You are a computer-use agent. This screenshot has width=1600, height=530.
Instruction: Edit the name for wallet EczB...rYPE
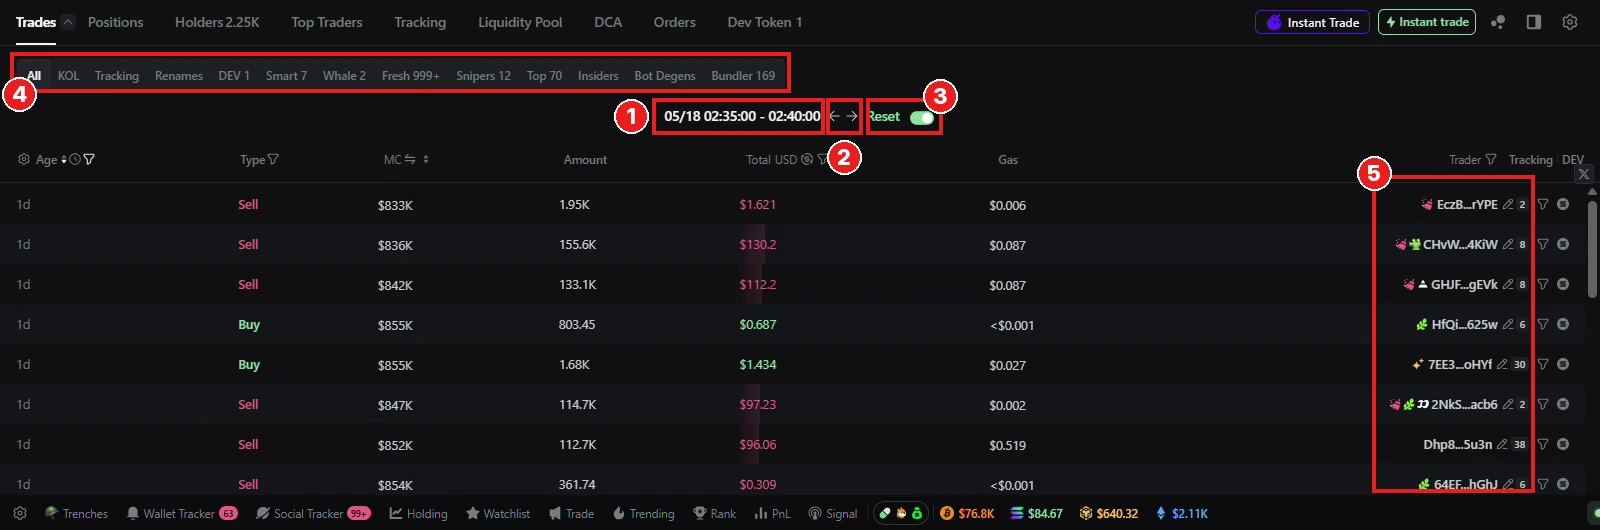coord(1508,204)
